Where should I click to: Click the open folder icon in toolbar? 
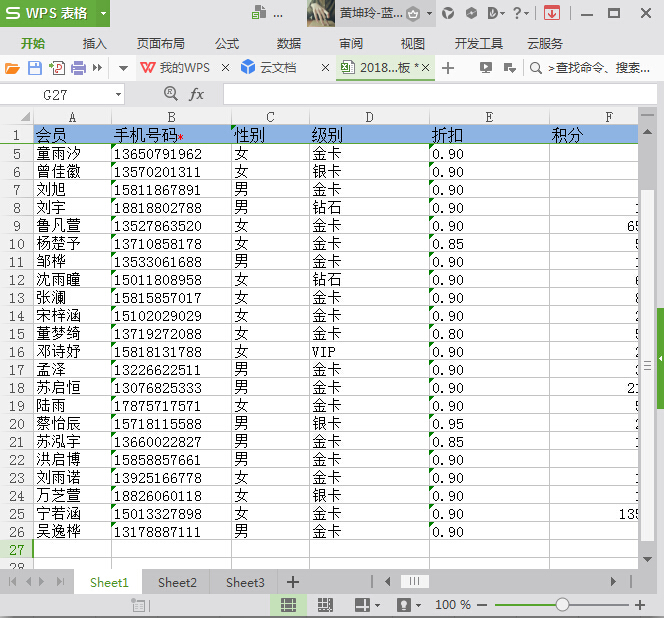(12, 68)
